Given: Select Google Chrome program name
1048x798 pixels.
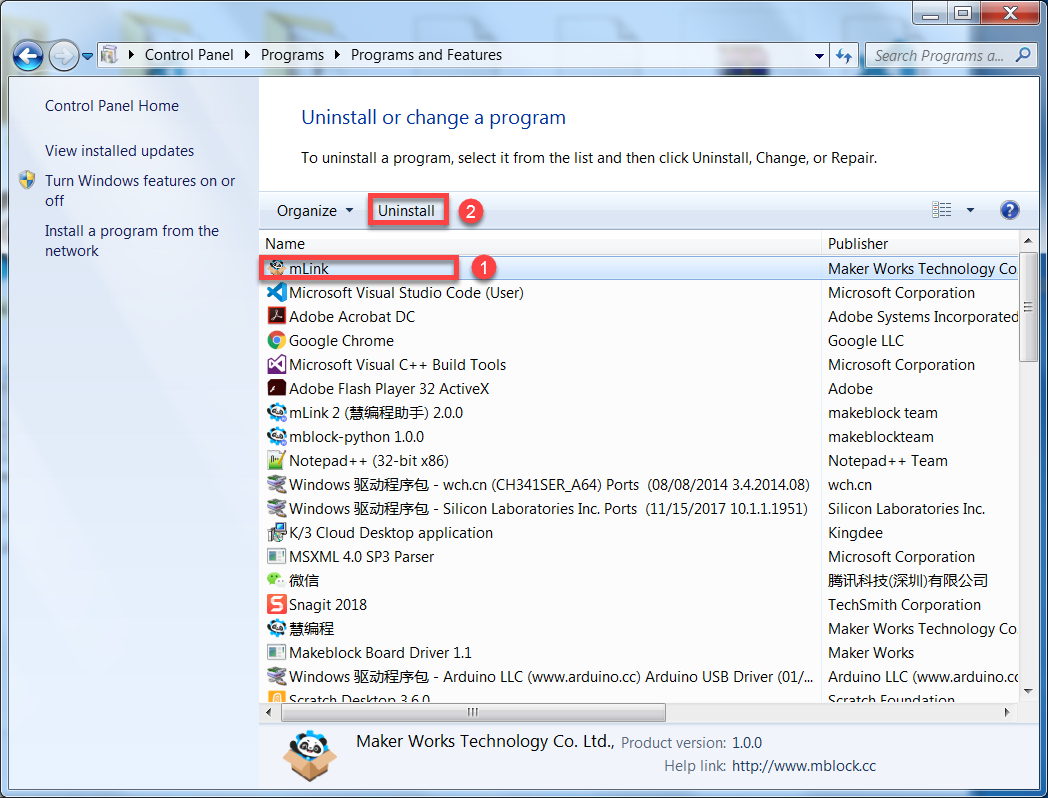Looking at the screenshot, I should pyautogui.click(x=341, y=341).
